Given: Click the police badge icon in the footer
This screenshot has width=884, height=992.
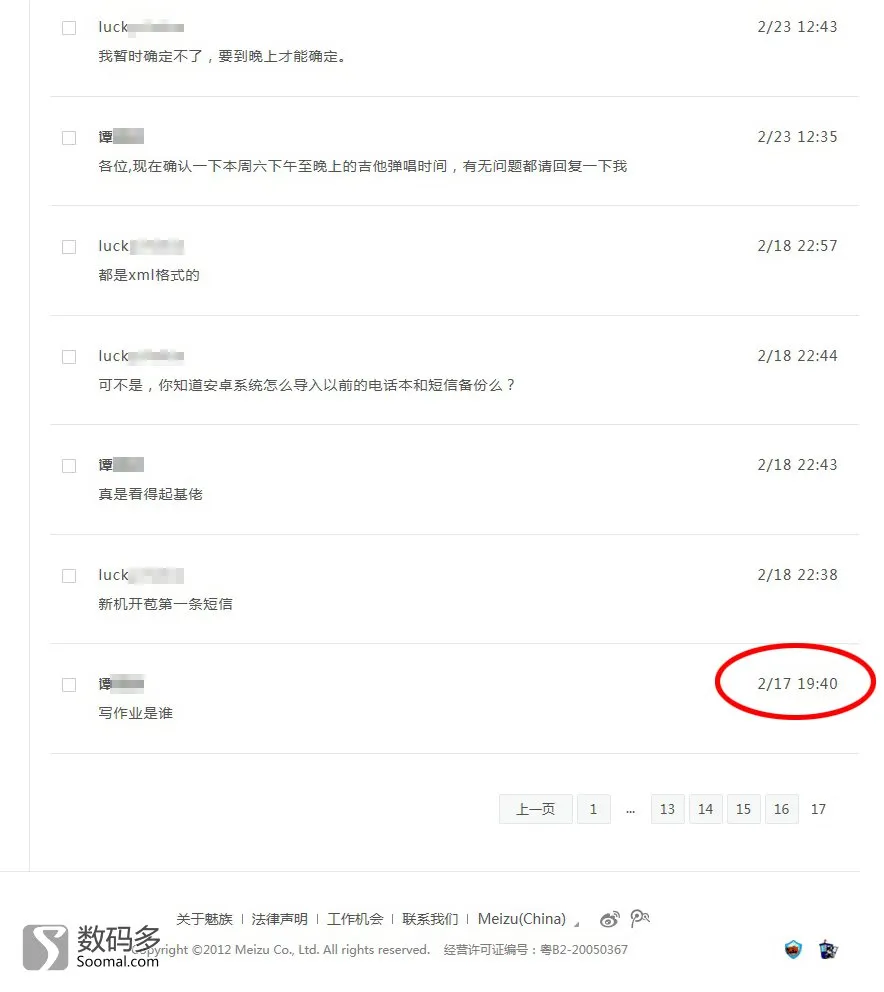Looking at the screenshot, I should 828,949.
